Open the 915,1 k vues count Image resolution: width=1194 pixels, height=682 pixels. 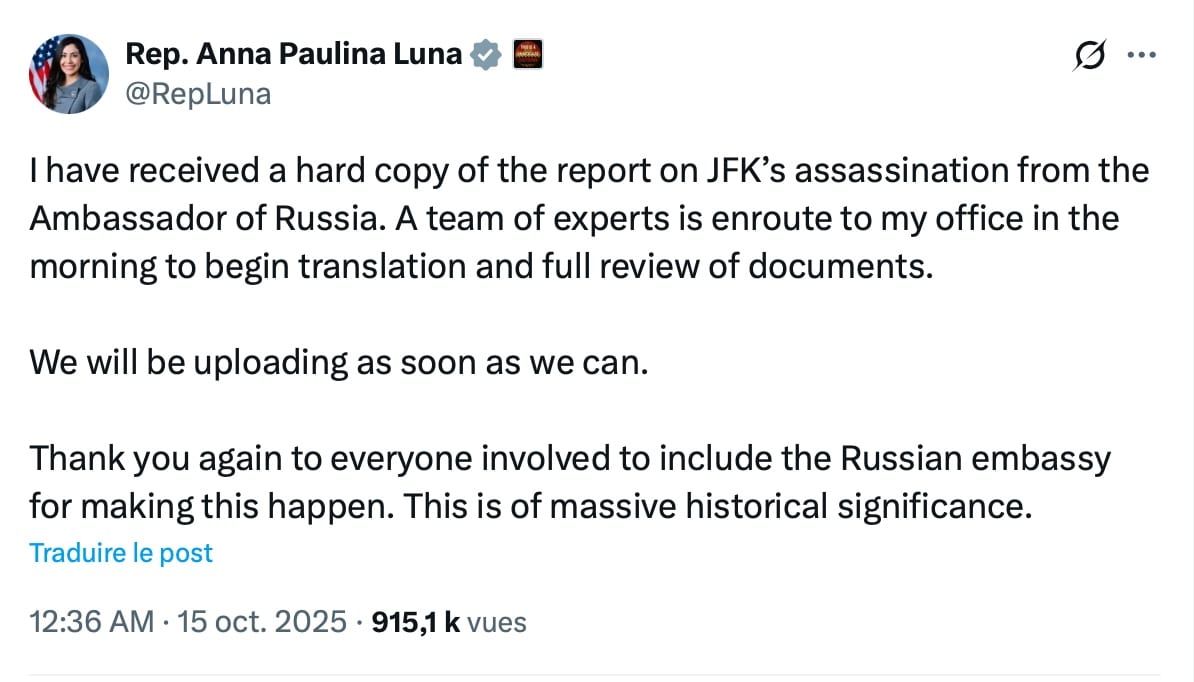[x=448, y=622]
